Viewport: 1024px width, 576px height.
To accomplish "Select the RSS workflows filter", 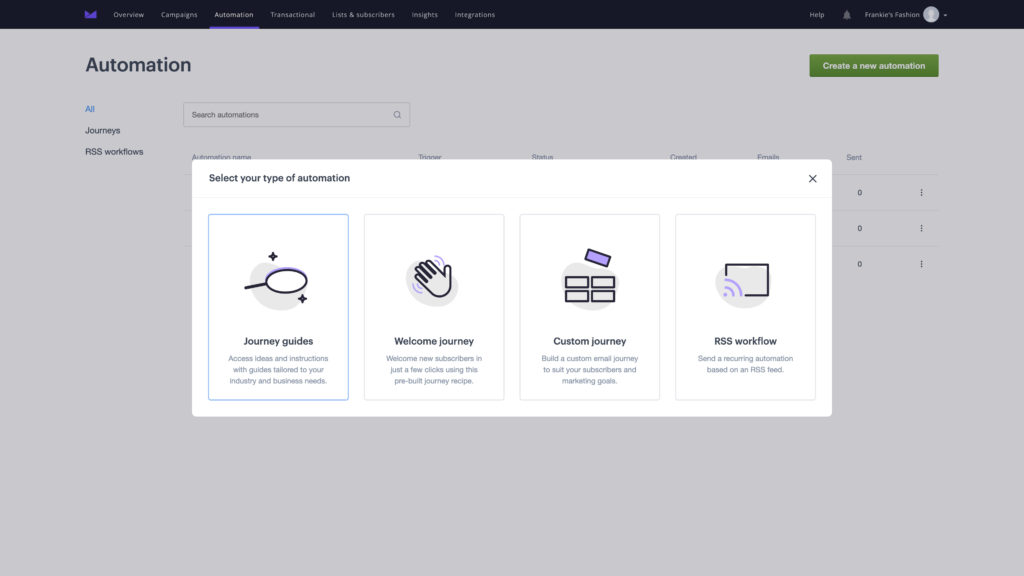I will point(113,151).
